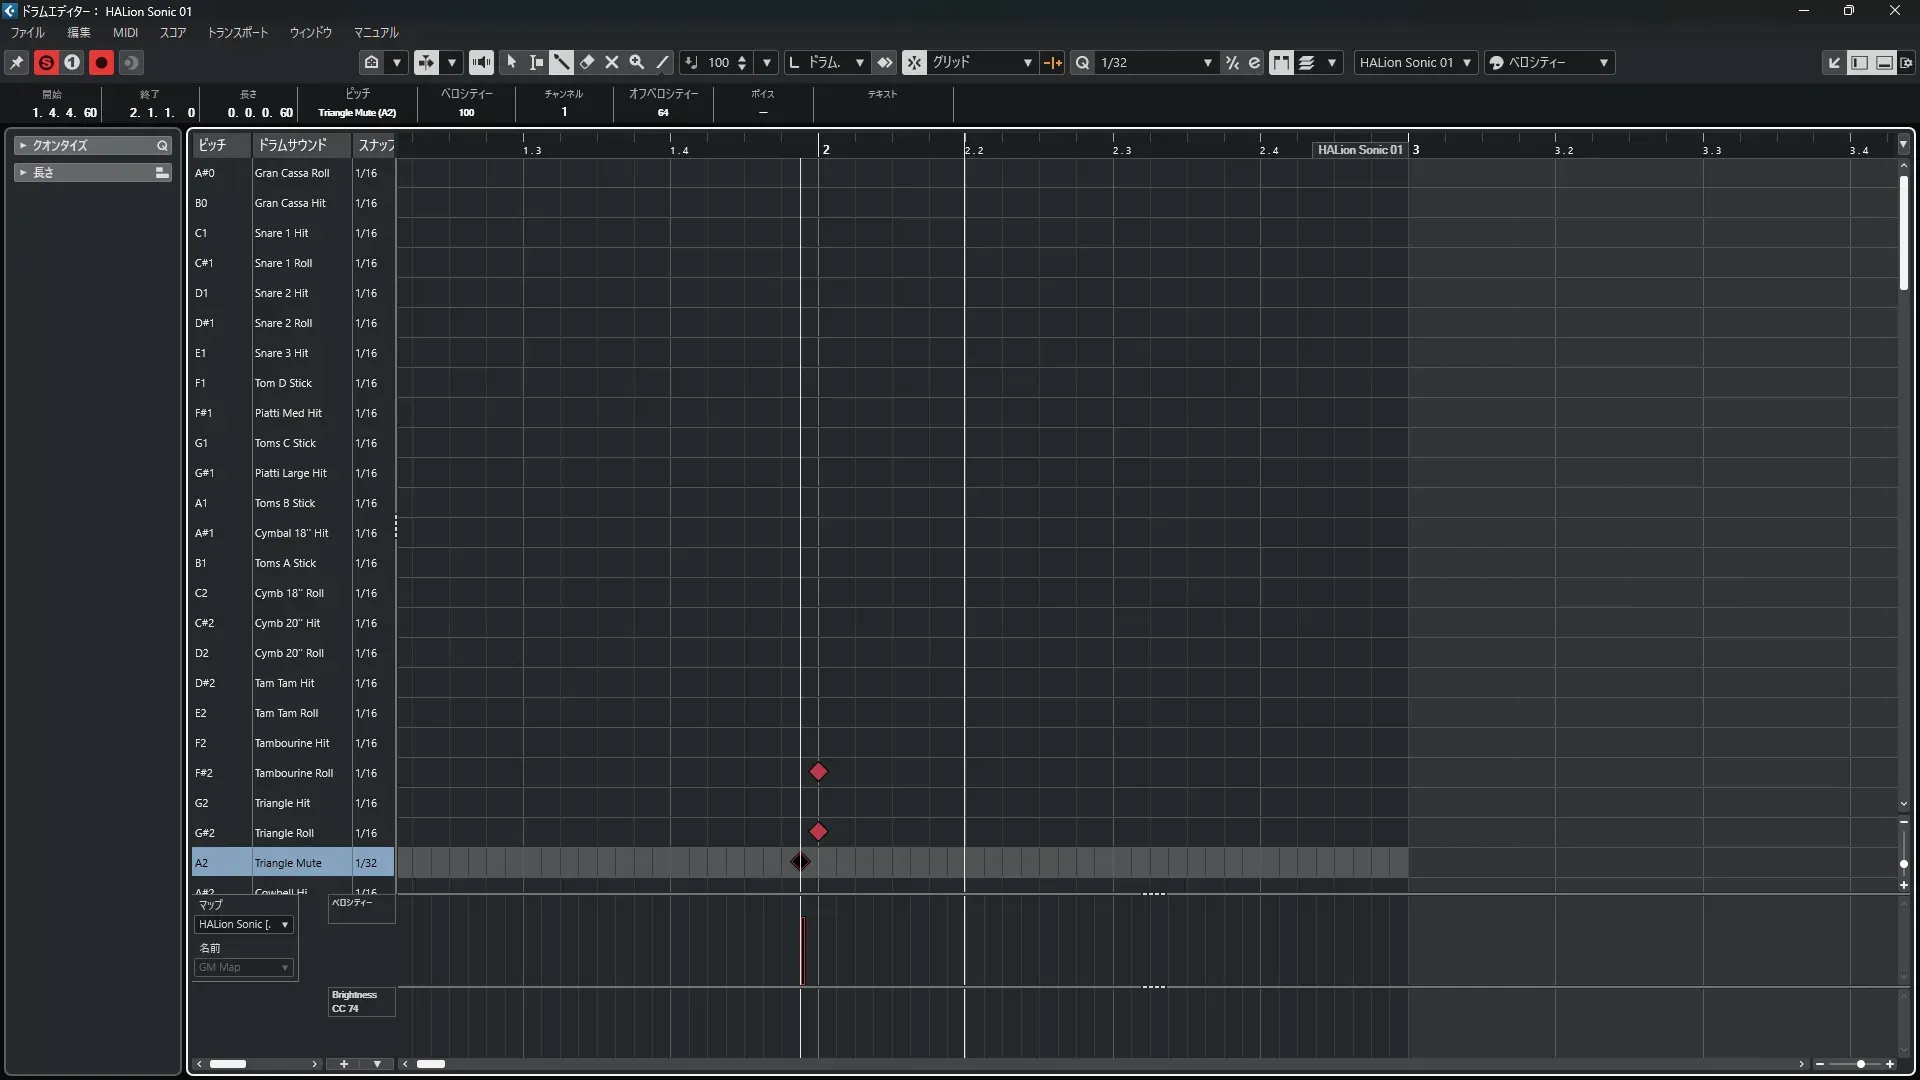The image size is (1920, 1080).
Task: Click the red Record in editor button
Action: (101, 62)
